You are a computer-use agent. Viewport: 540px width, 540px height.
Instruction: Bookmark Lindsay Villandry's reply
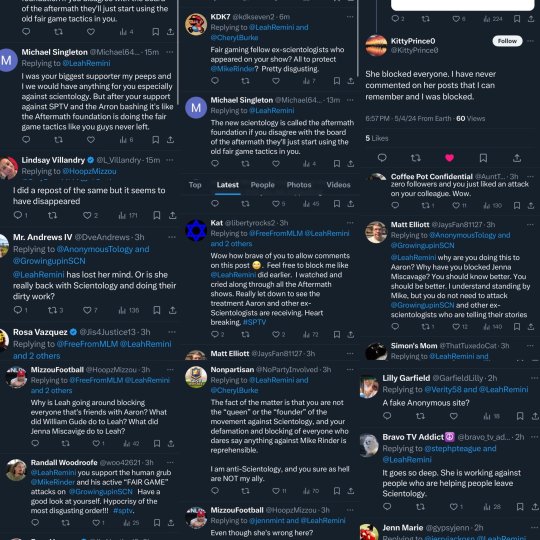(x=156, y=215)
